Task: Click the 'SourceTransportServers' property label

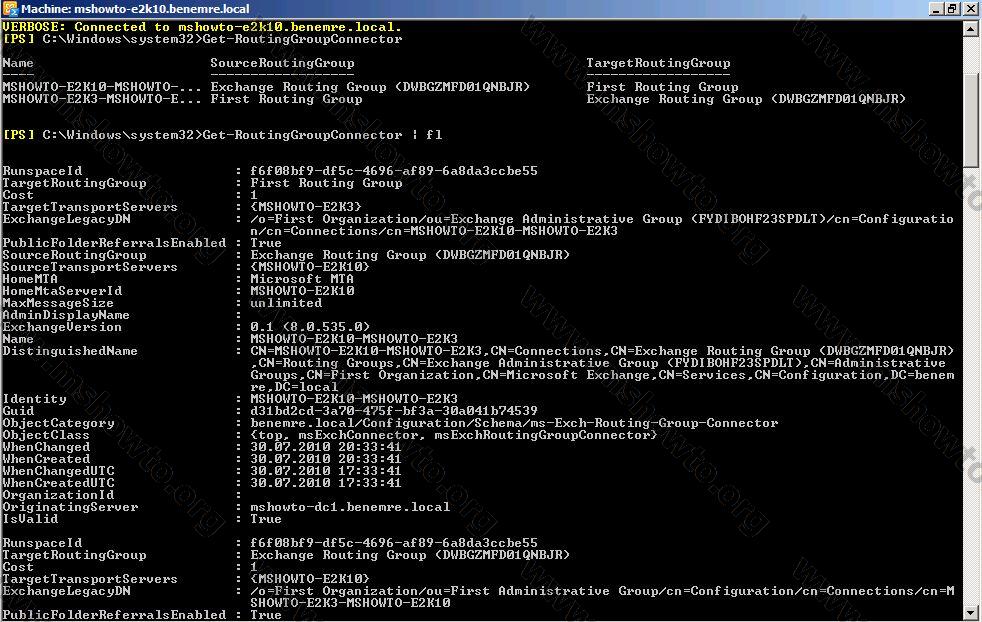Action: point(90,267)
